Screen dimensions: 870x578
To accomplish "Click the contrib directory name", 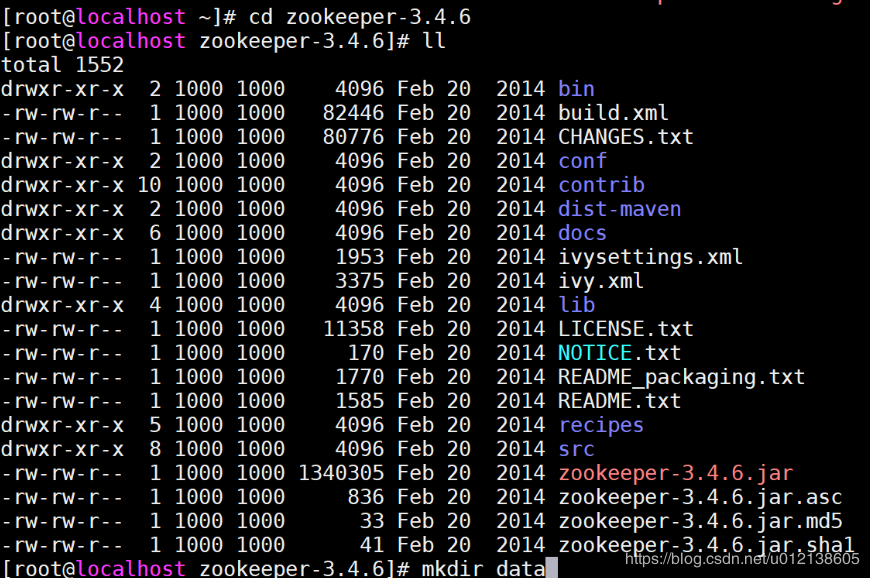I will coord(601,185).
